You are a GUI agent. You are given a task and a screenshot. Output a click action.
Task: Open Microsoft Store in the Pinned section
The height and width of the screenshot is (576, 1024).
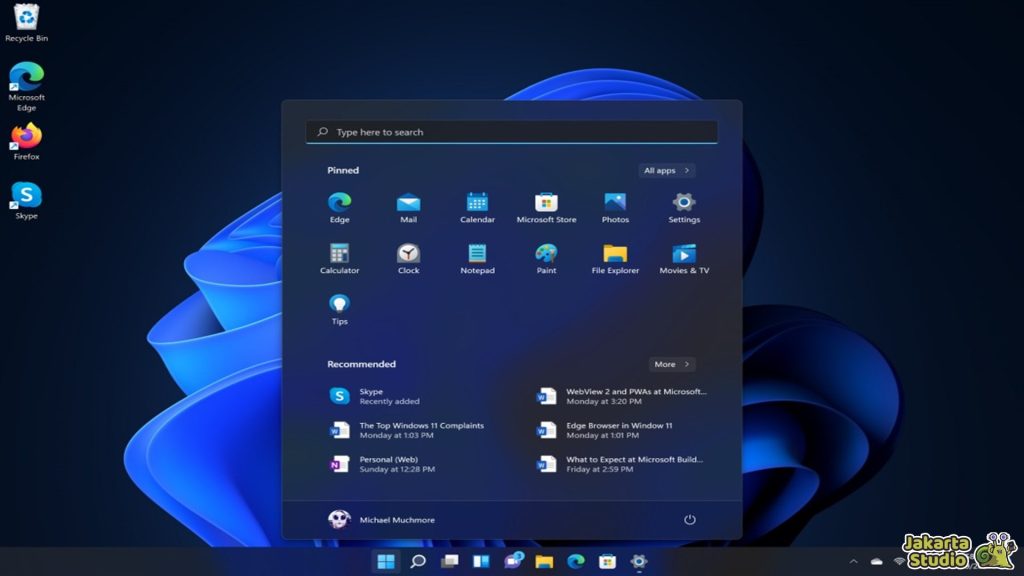(546, 208)
